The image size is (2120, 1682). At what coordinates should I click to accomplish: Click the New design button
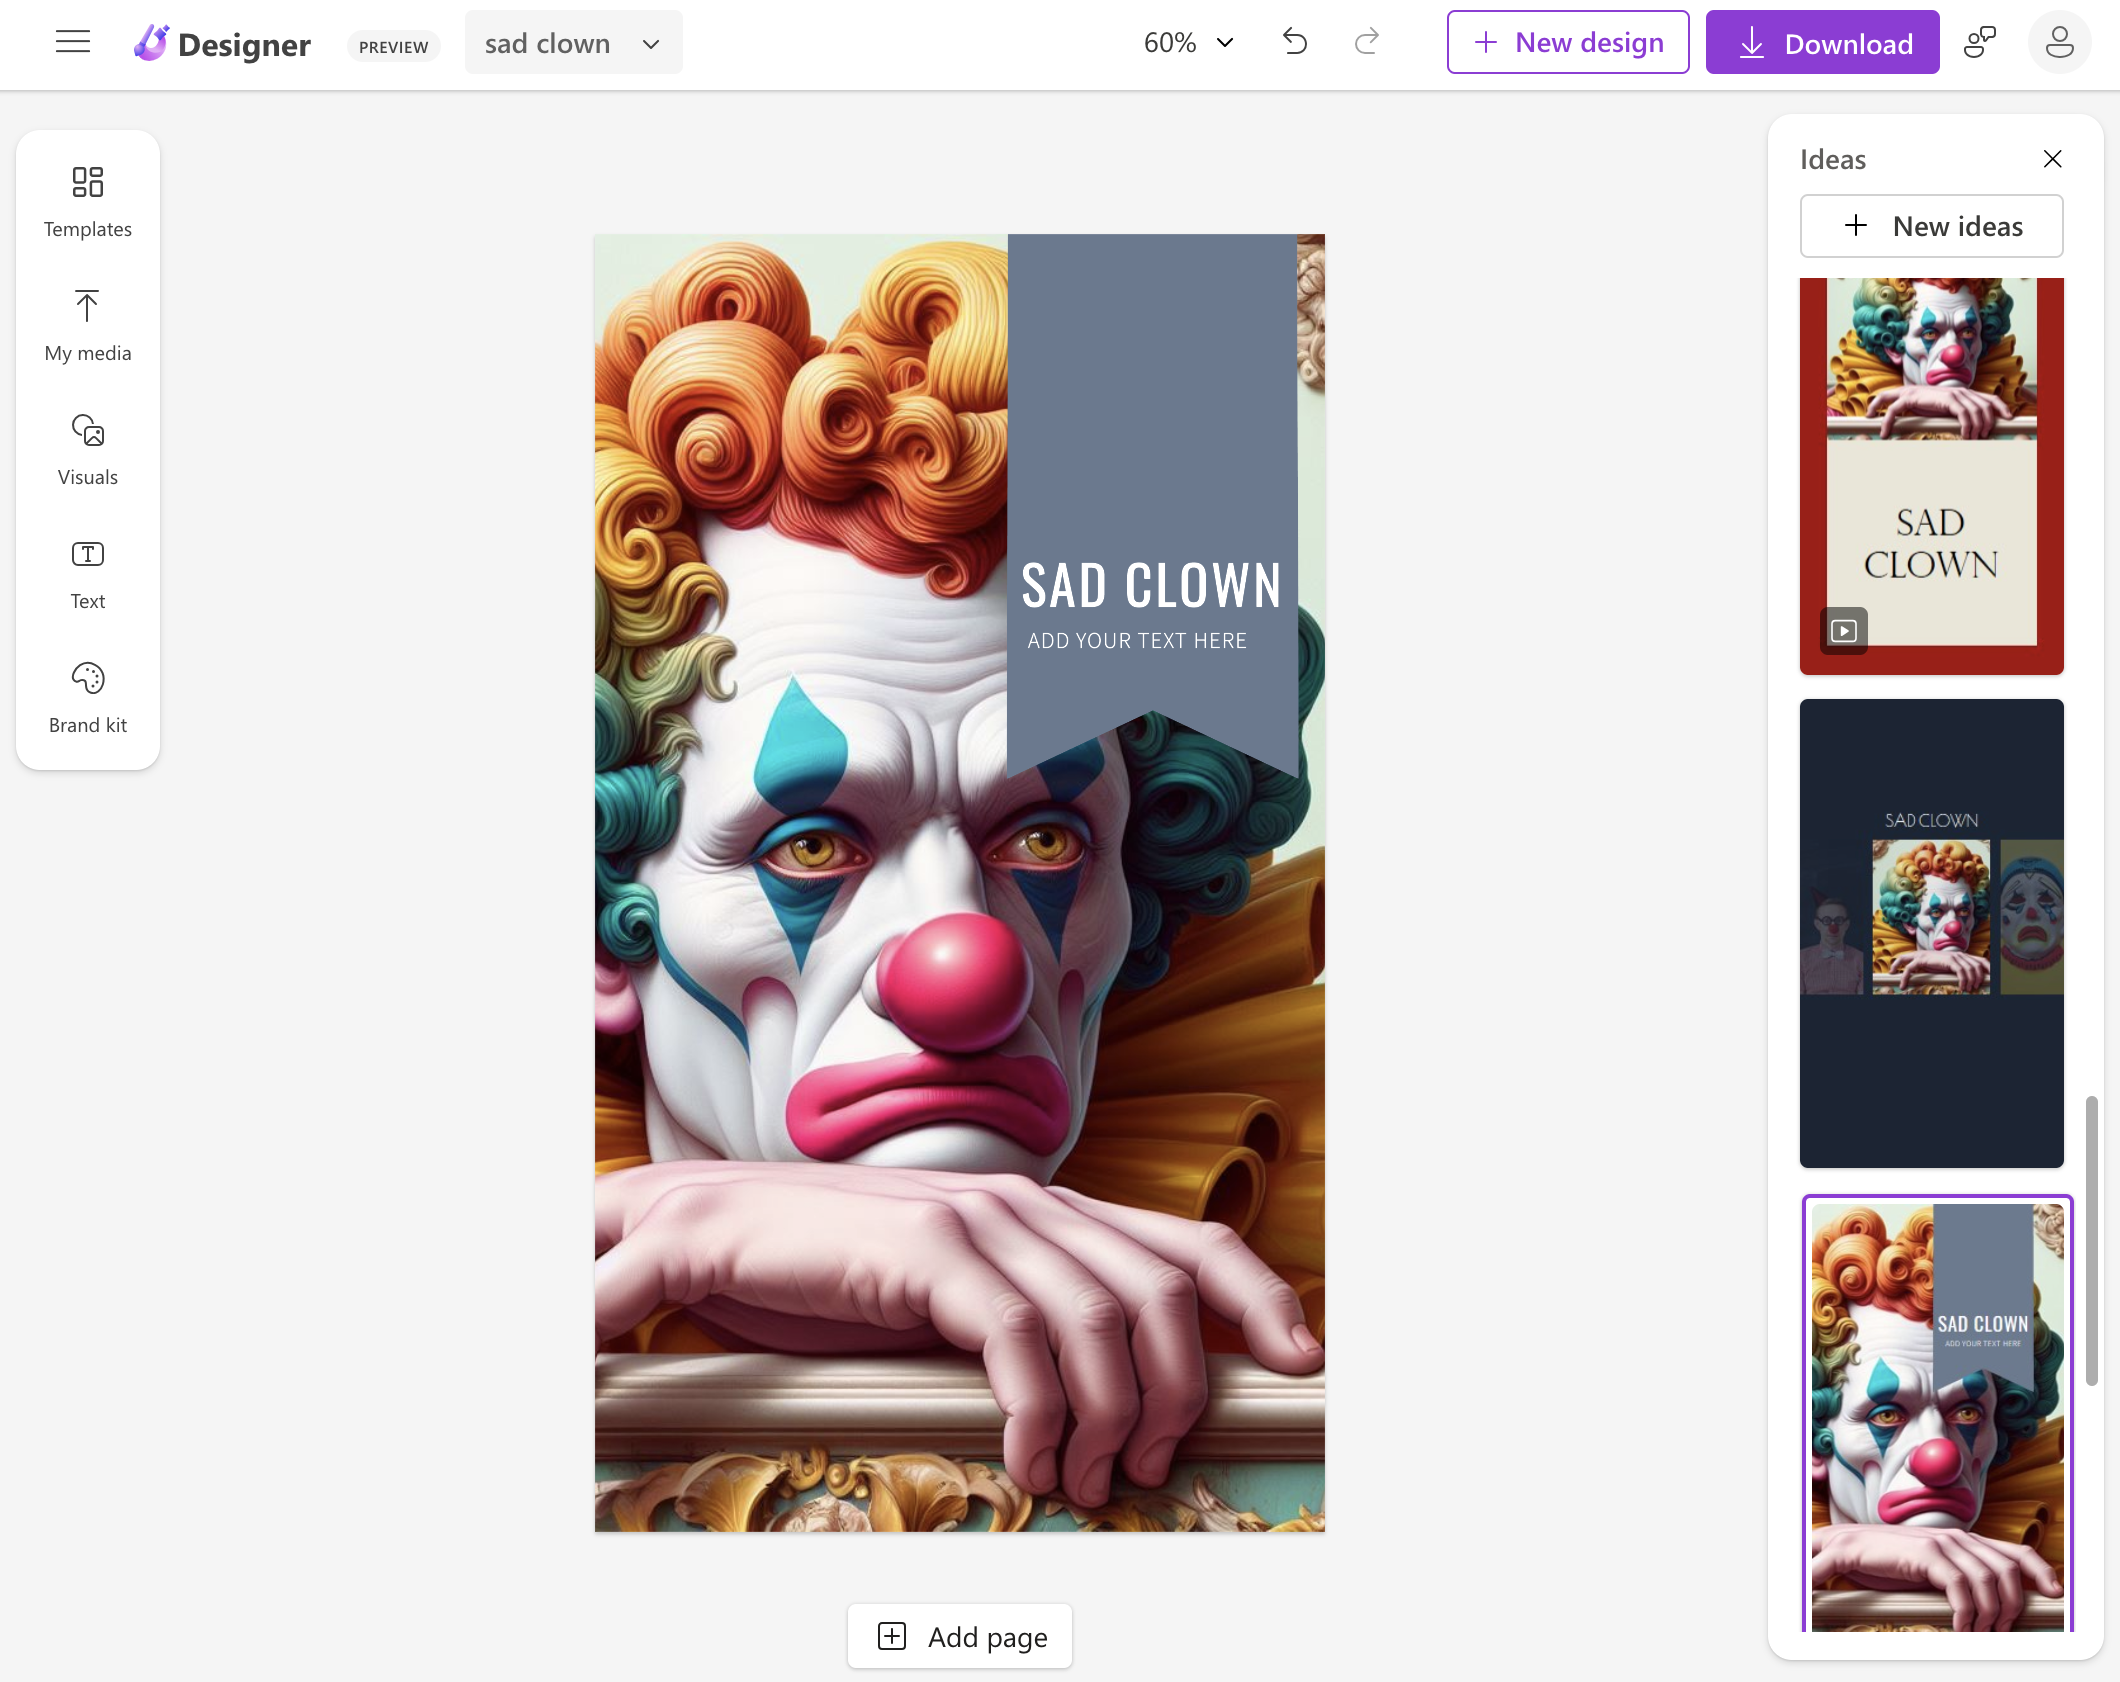(x=1567, y=43)
